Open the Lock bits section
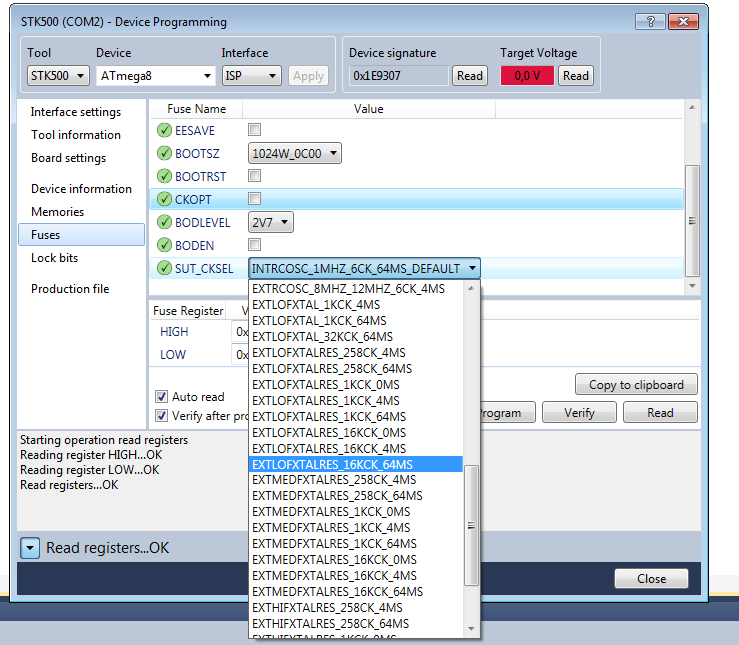Viewport: 739px width, 645px height. click(54, 258)
